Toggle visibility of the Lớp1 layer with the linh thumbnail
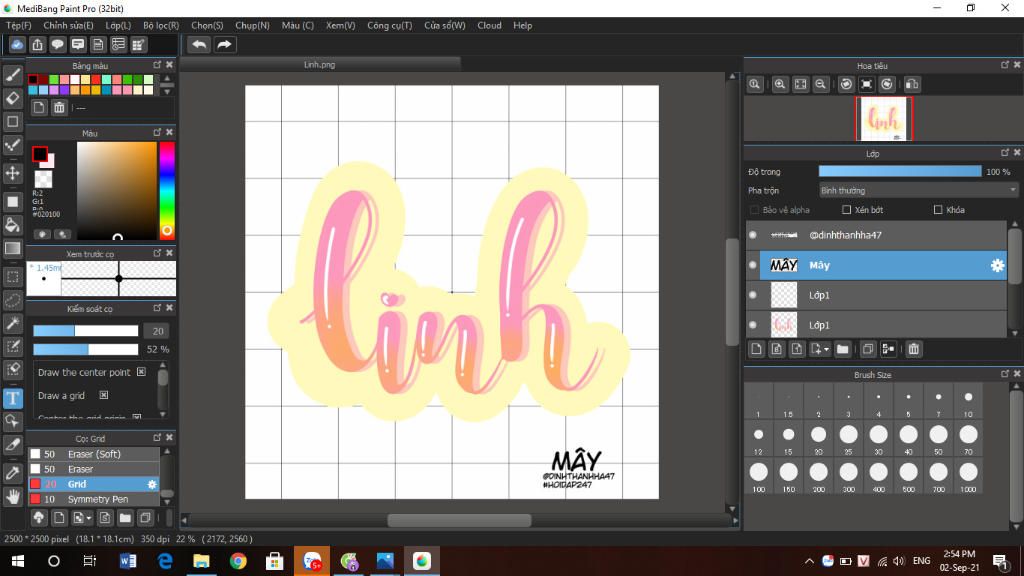 (x=753, y=325)
